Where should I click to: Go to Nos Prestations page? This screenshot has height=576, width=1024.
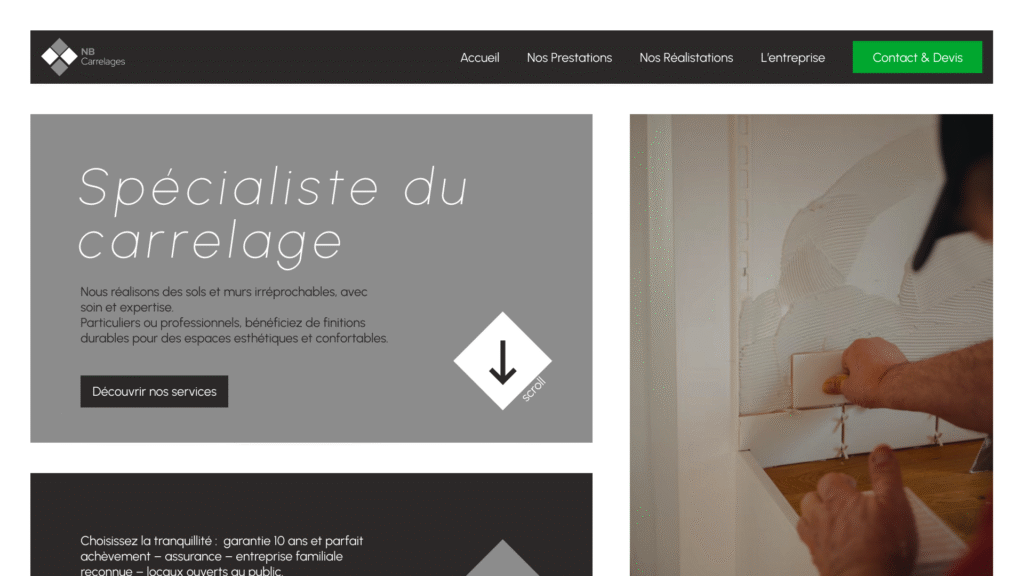569,57
